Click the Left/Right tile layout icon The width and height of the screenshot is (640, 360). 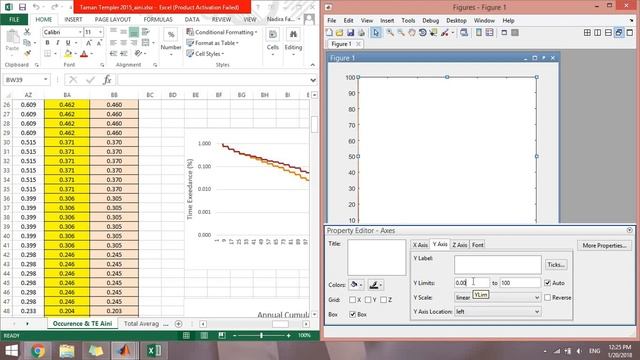pos(598,33)
